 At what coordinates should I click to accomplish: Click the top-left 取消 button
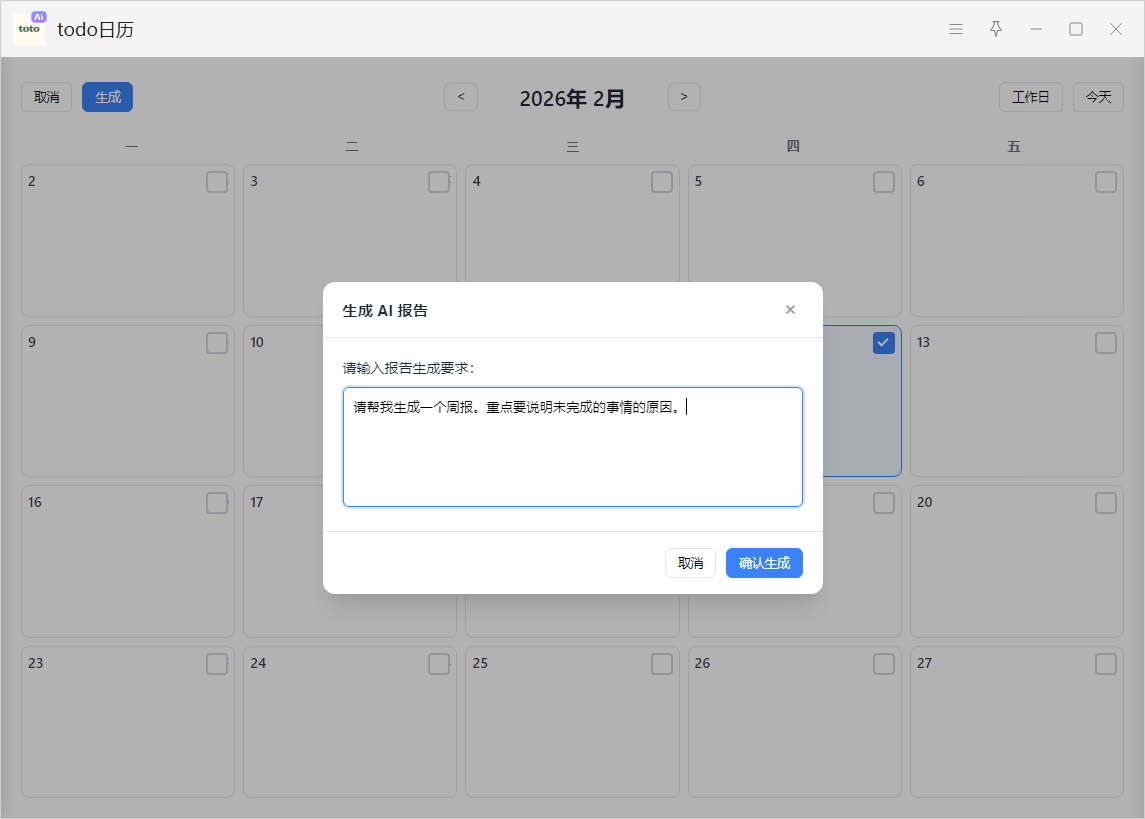click(47, 97)
